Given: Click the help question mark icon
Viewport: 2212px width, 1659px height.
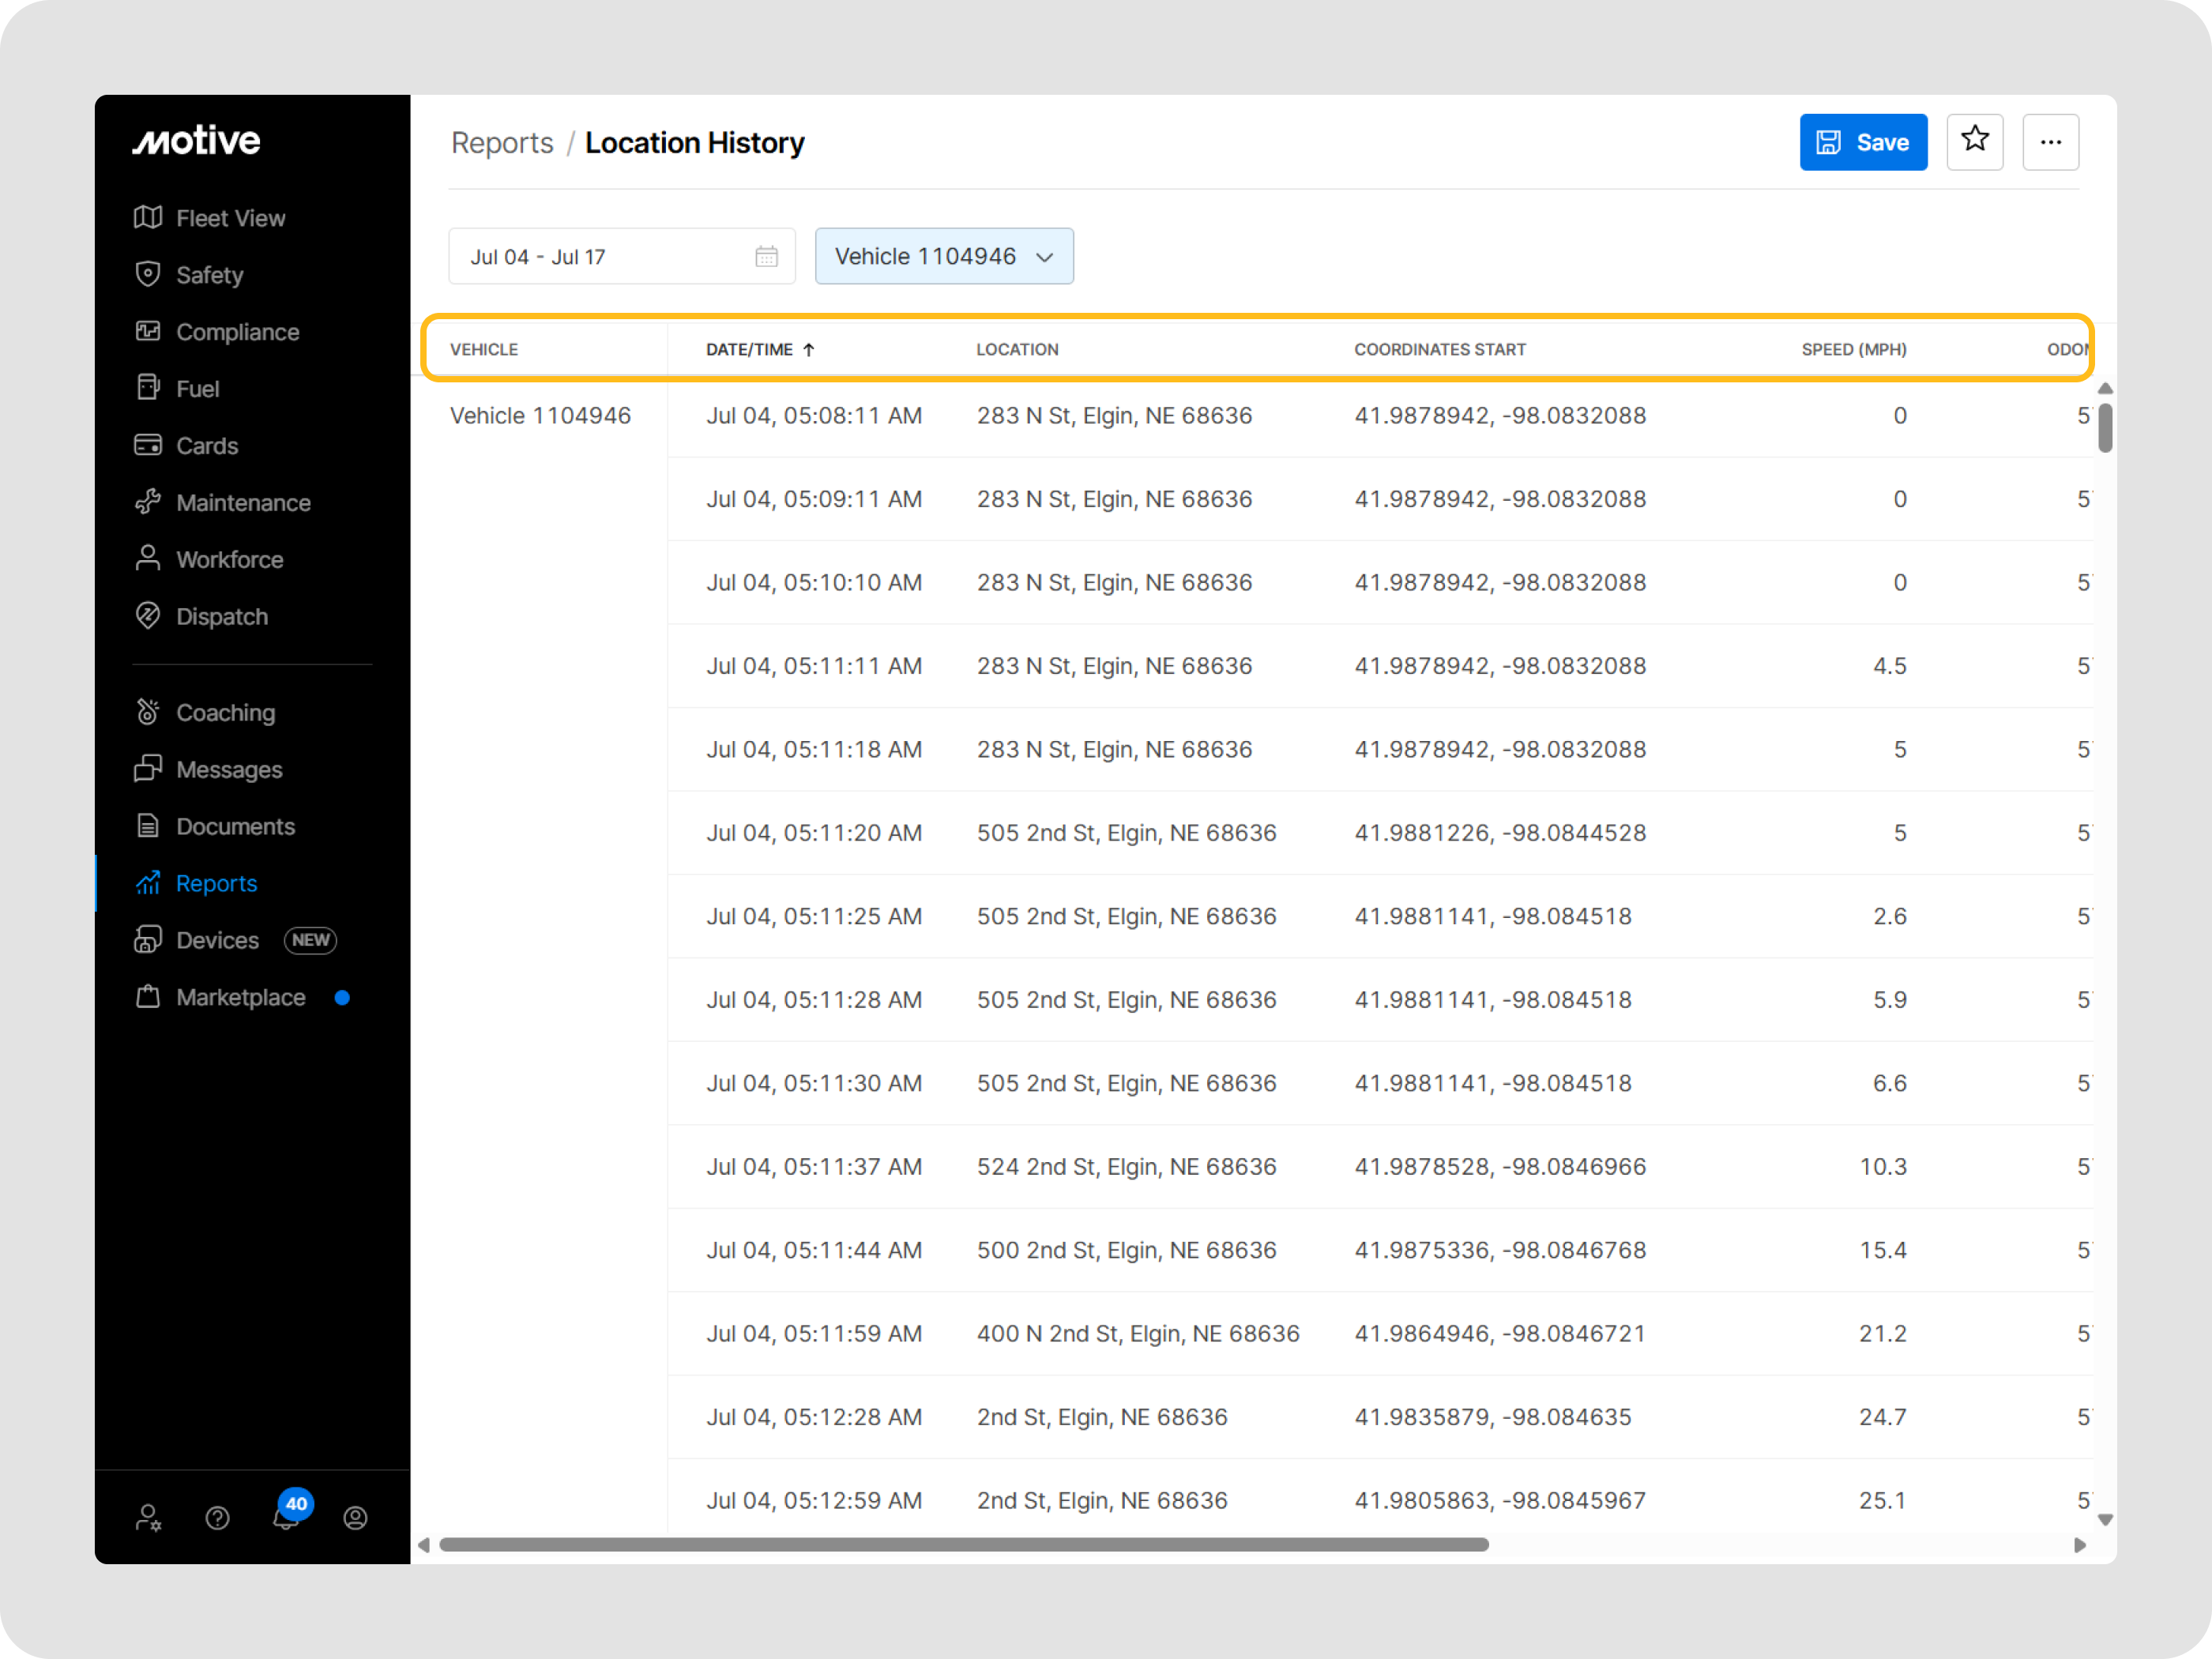Looking at the screenshot, I should pos(217,1518).
